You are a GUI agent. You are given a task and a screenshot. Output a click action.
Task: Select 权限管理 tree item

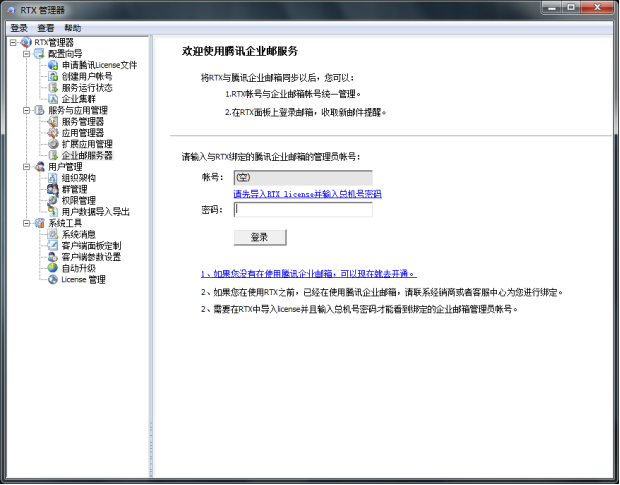click(x=79, y=200)
